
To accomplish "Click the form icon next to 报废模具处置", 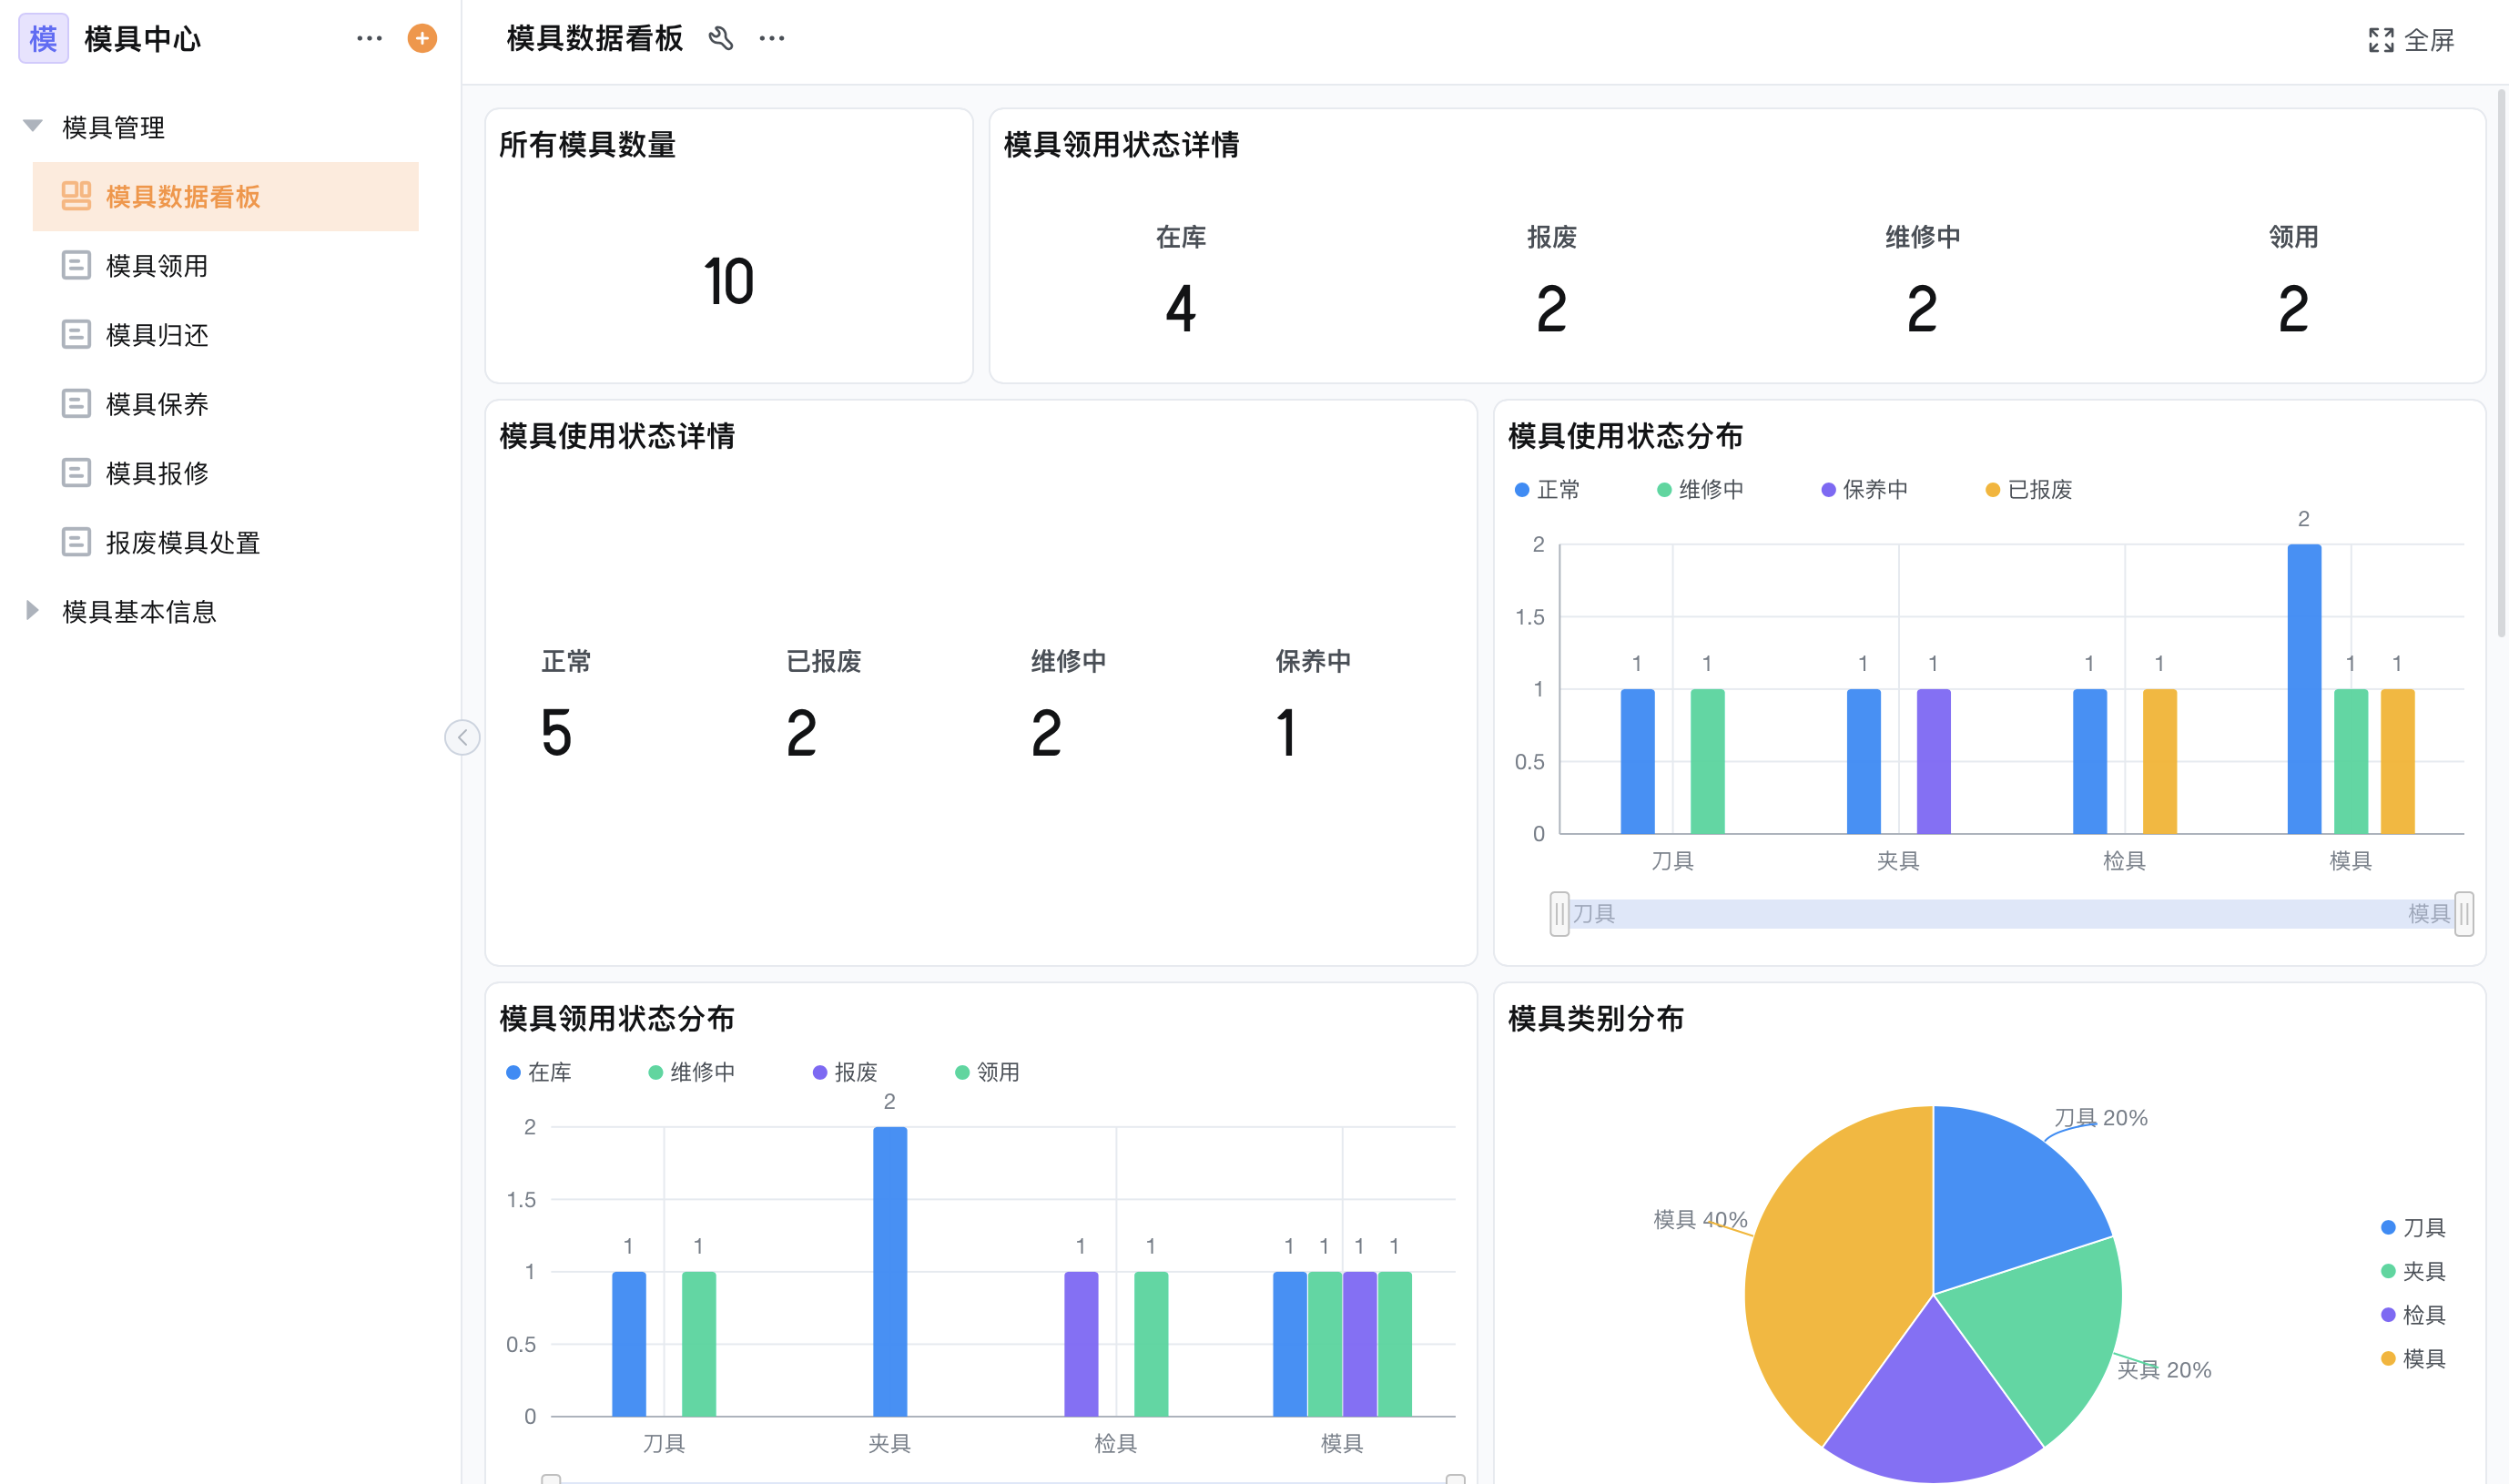I will point(76,542).
